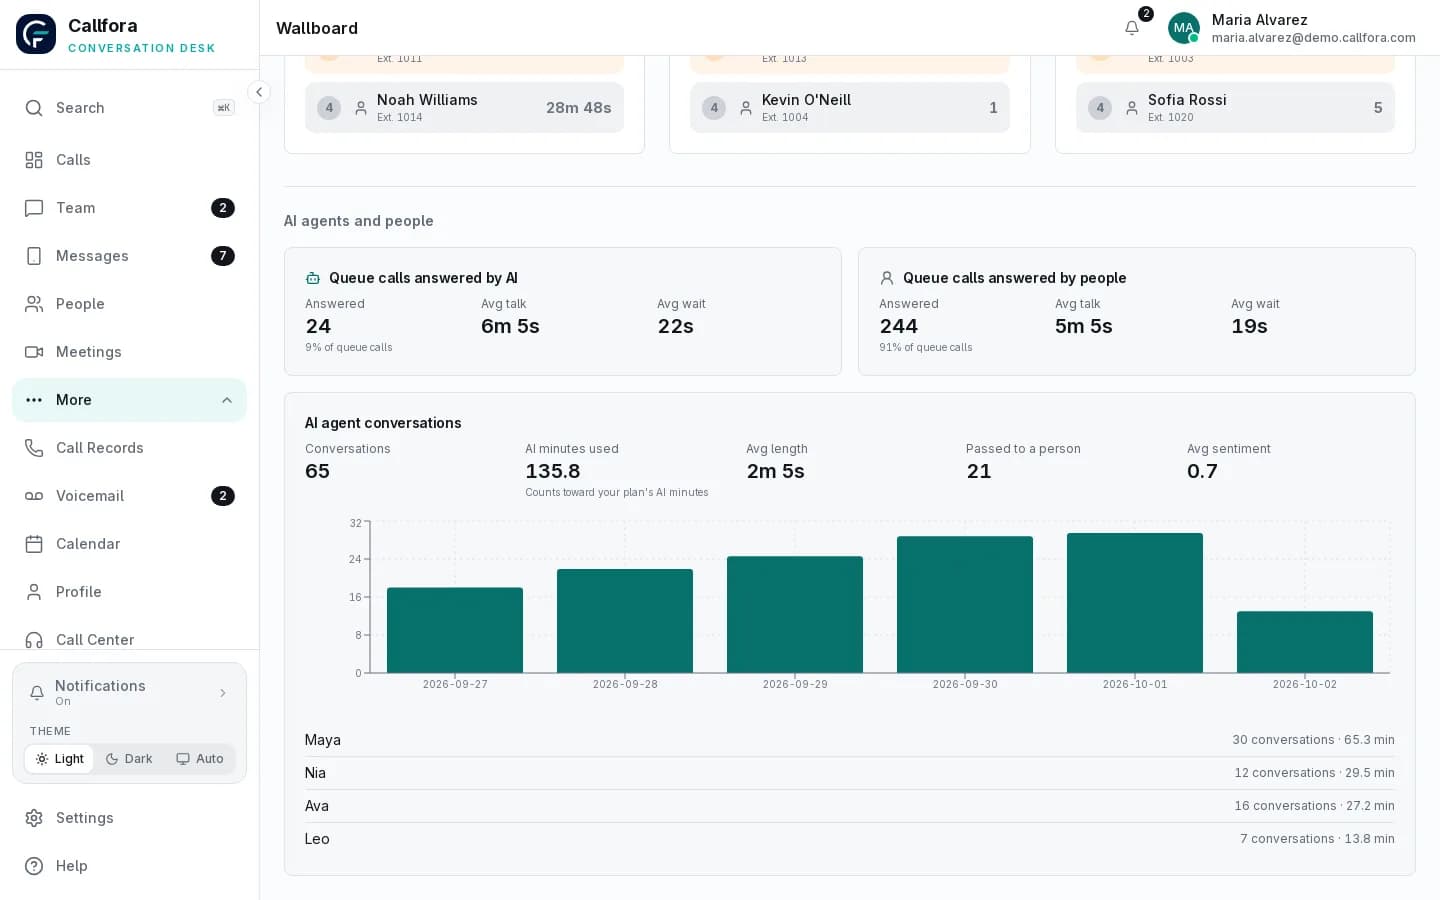1440x900 pixels.
Task: Click the Search shortcut ⌘K badge
Action: [x=224, y=108]
